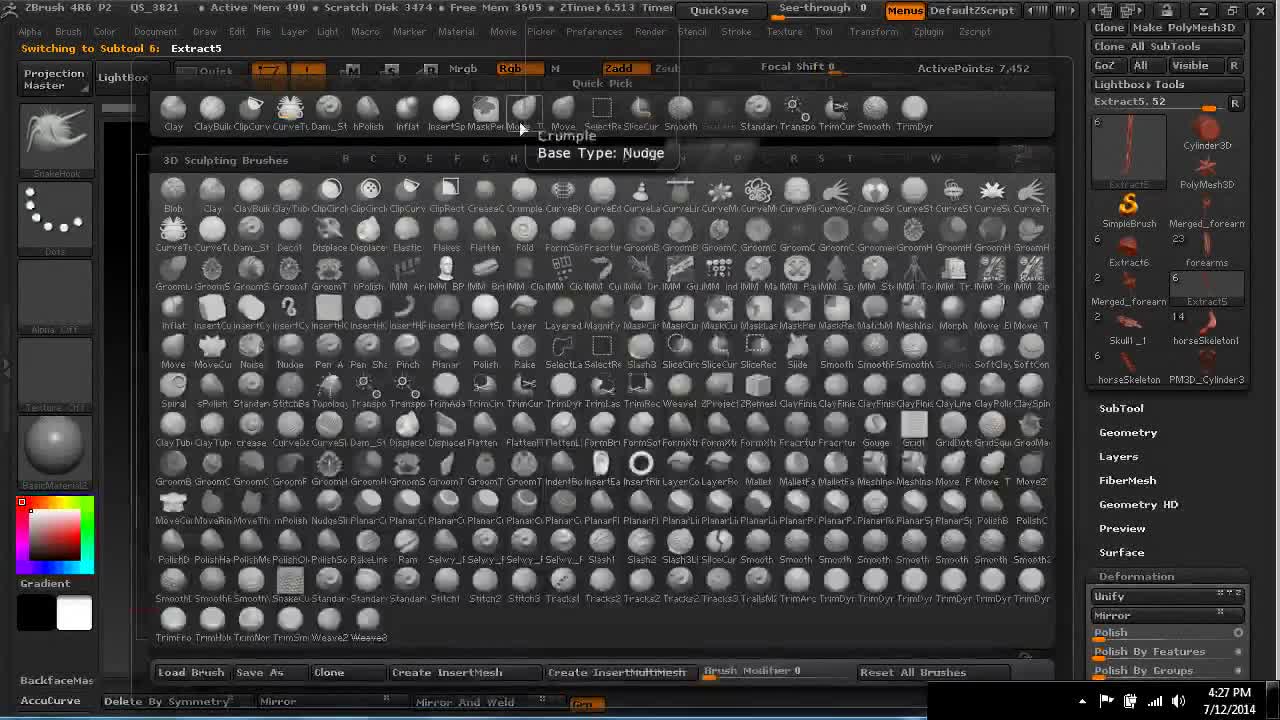Collapse the Deformation section

pos(1136,576)
